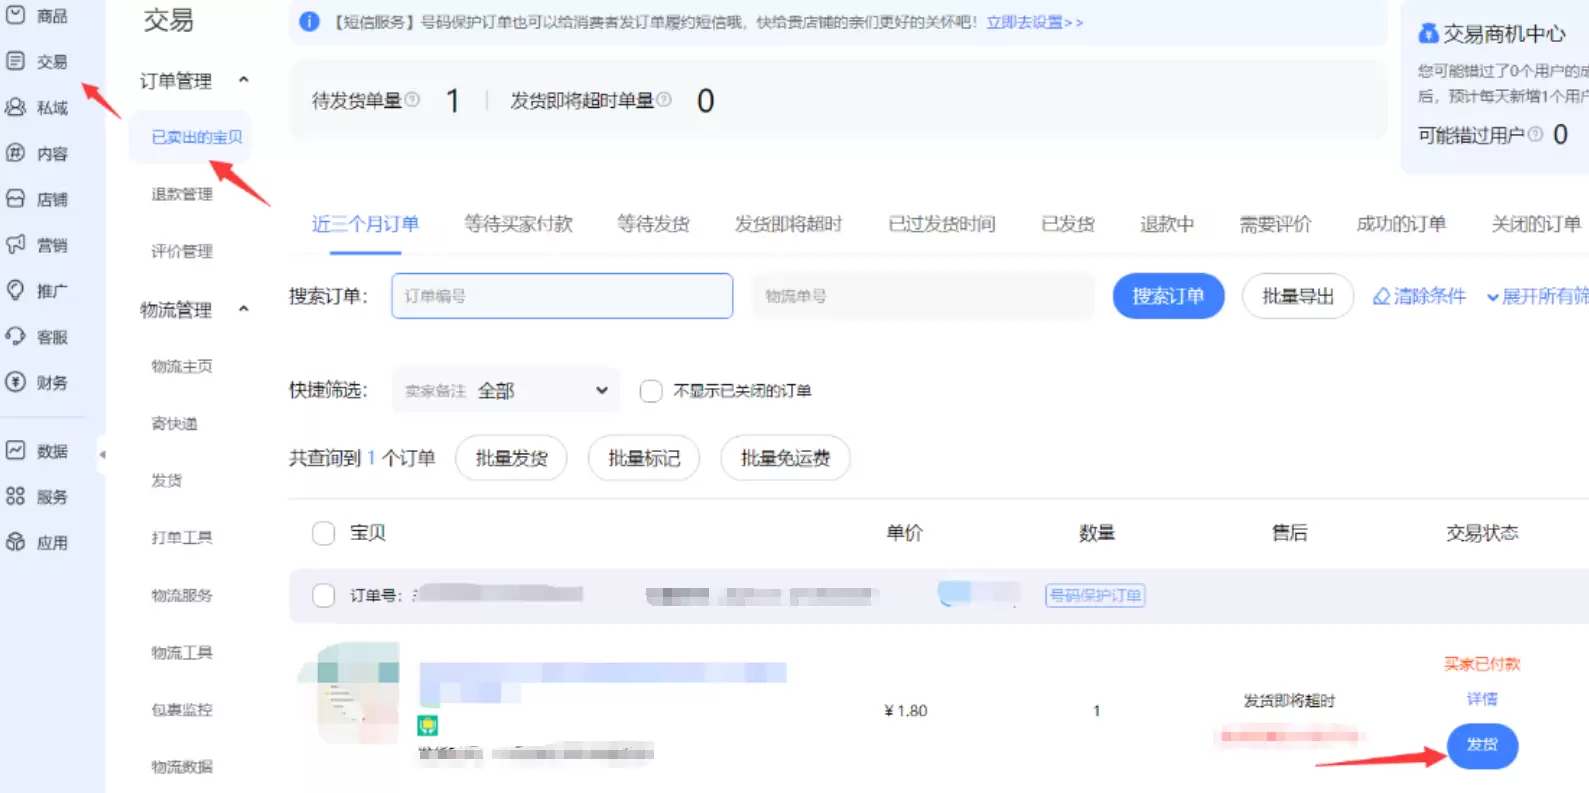Switch to 近三个月订单 tab
1589x793 pixels.
(365, 224)
